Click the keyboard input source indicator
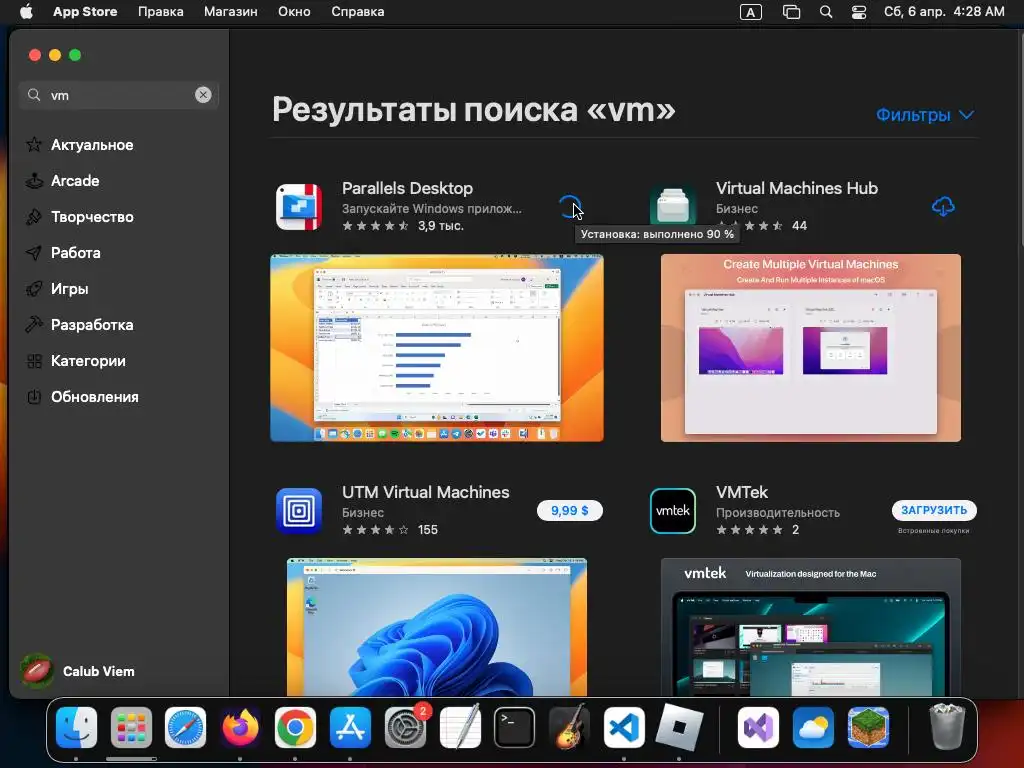The image size is (1024, 768). click(x=750, y=12)
